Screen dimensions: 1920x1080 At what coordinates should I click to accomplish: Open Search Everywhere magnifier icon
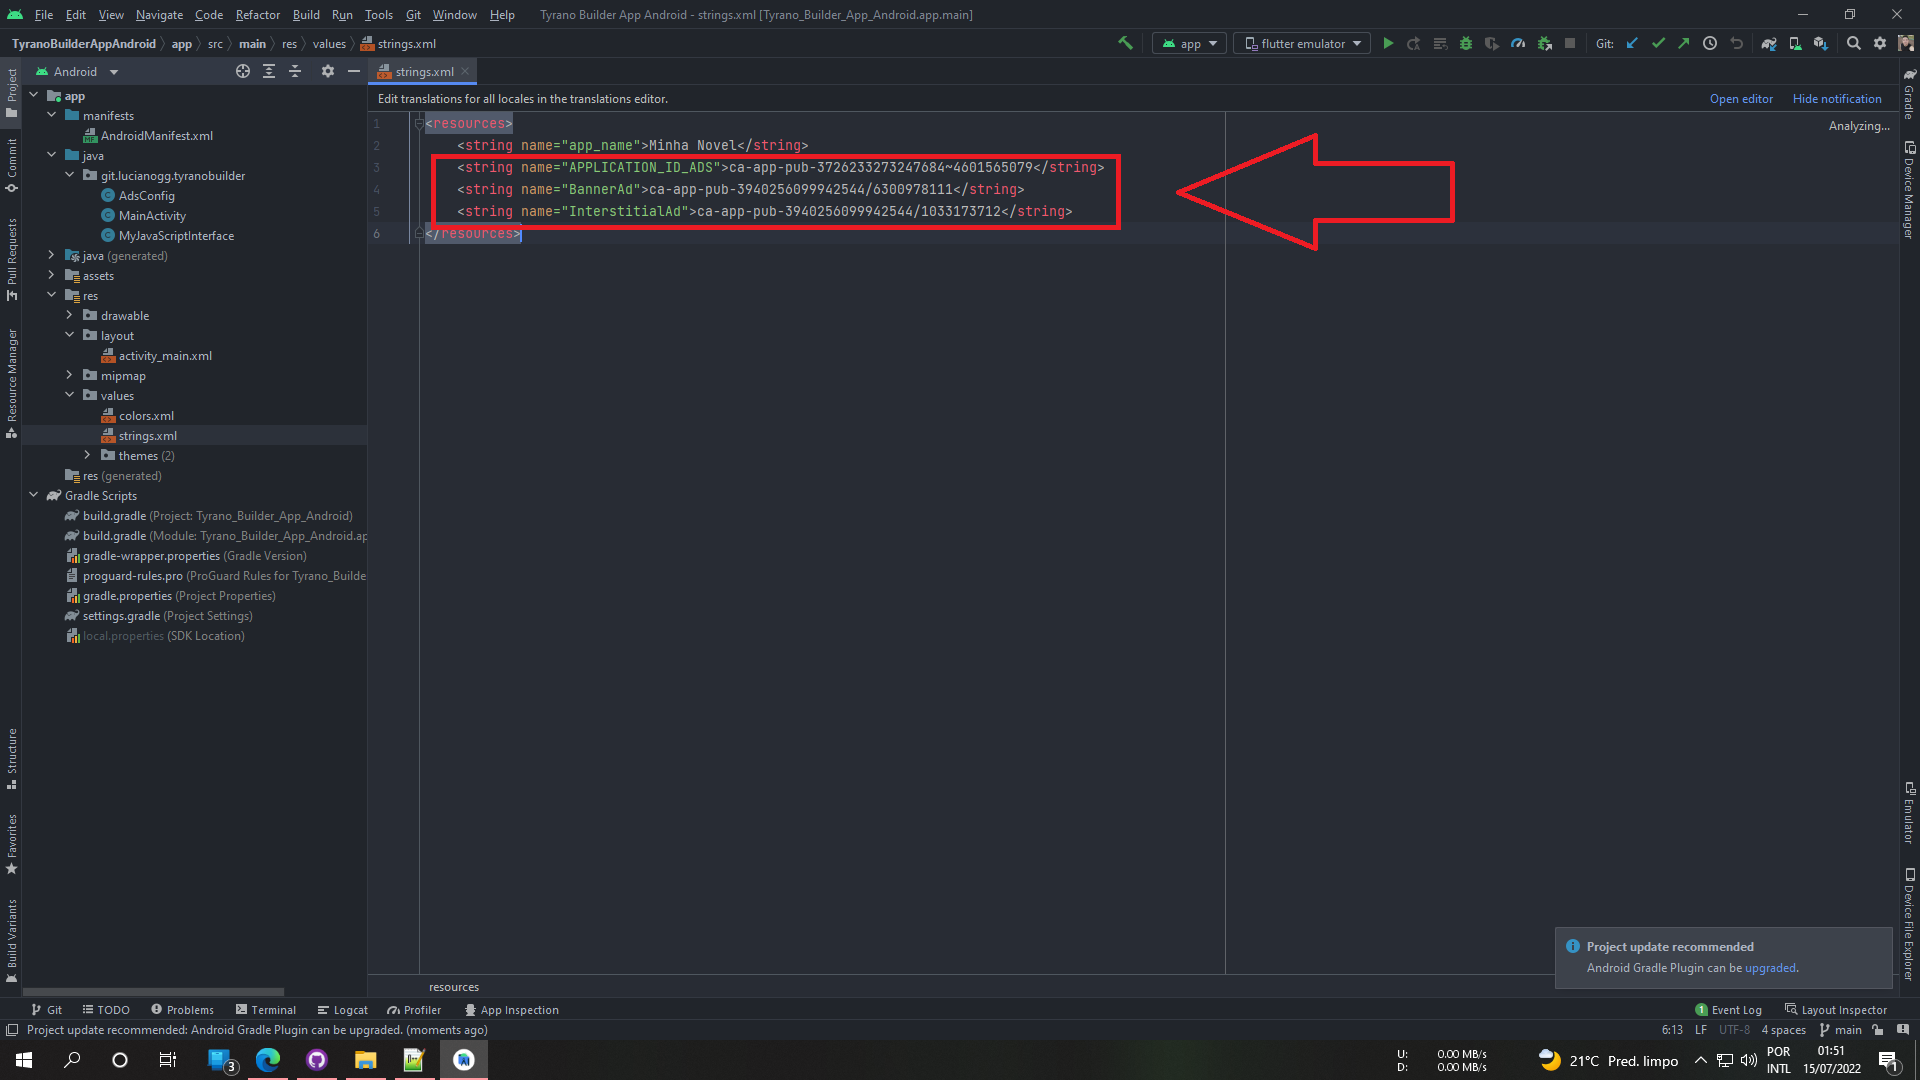[1853, 44]
